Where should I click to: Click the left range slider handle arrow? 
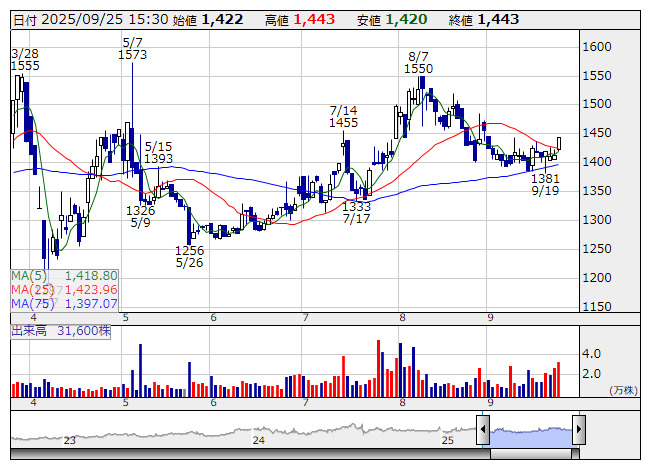[483, 431]
